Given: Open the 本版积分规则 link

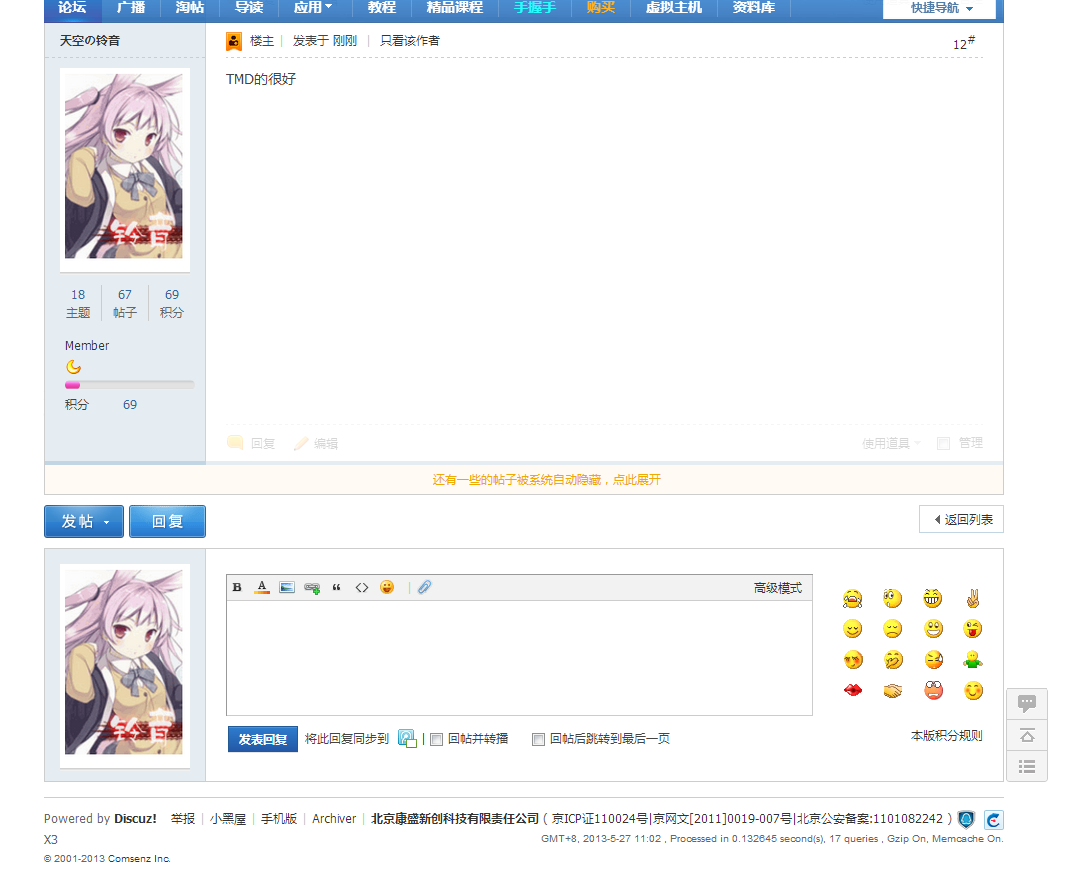Looking at the screenshot, I should [x=947, y=736].
